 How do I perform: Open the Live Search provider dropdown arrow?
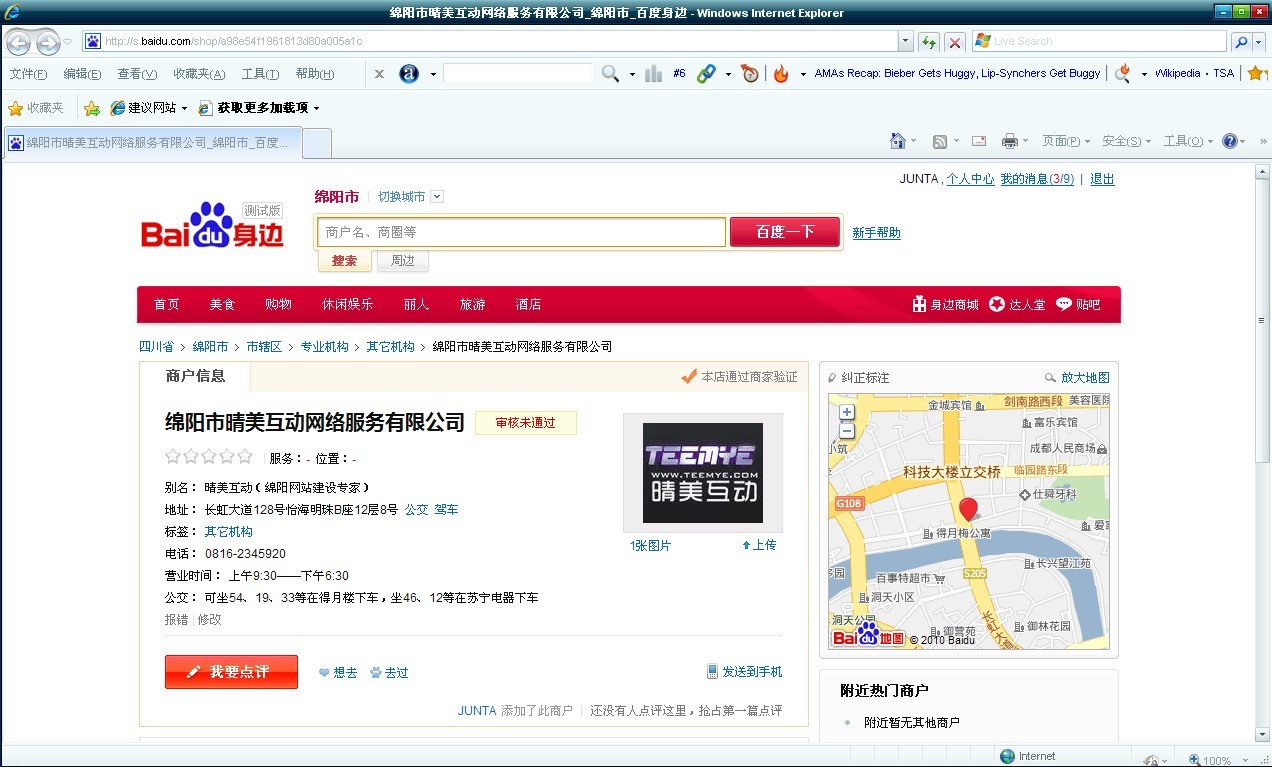point(1261,42)
